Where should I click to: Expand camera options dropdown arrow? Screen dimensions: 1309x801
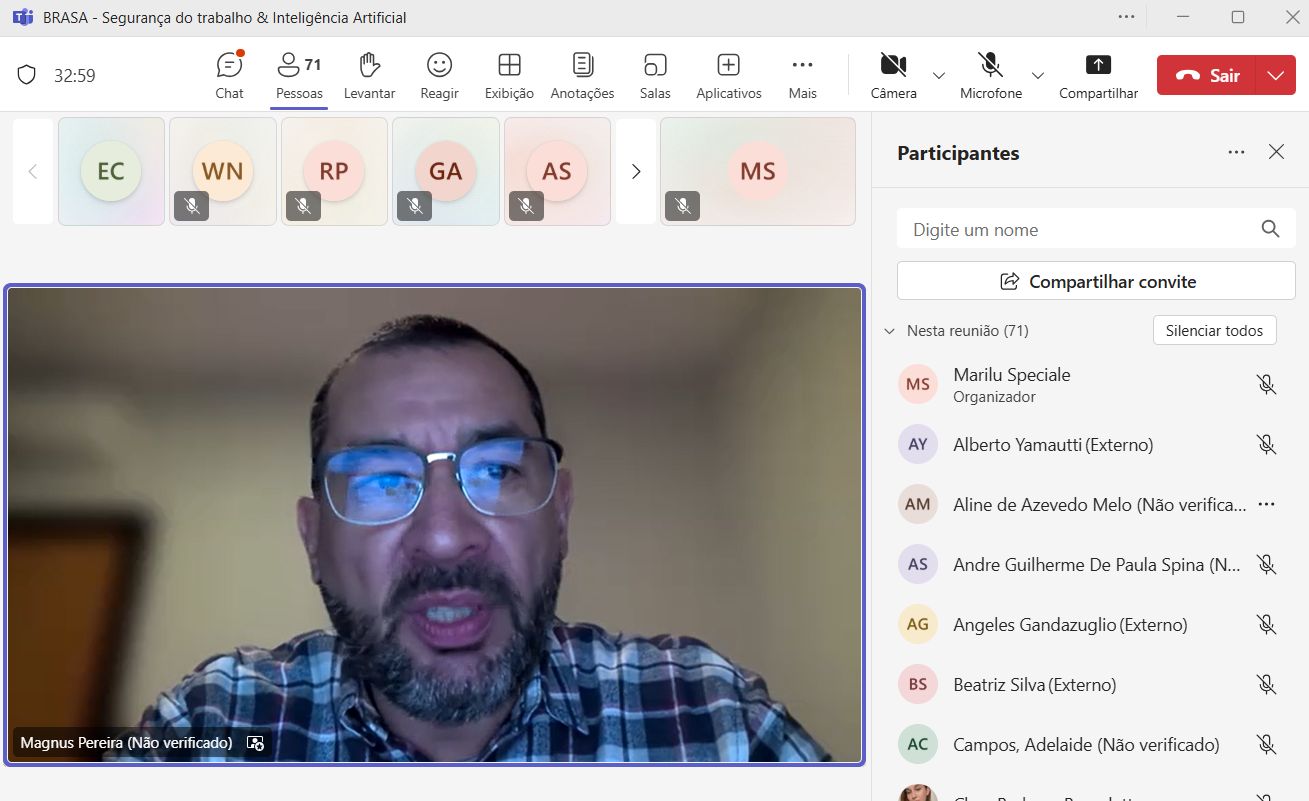point(939,76)
